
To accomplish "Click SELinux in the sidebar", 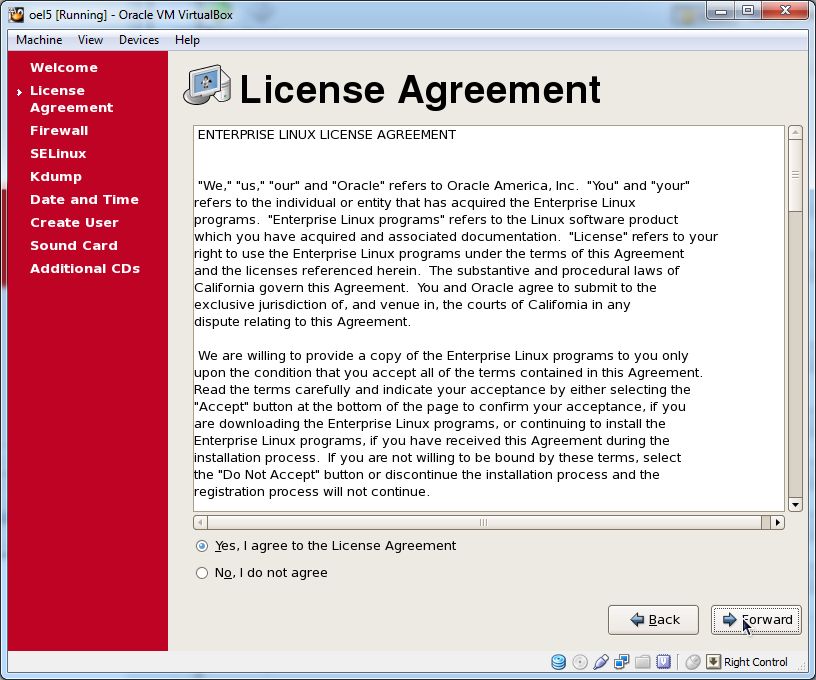I will (58, 153).
